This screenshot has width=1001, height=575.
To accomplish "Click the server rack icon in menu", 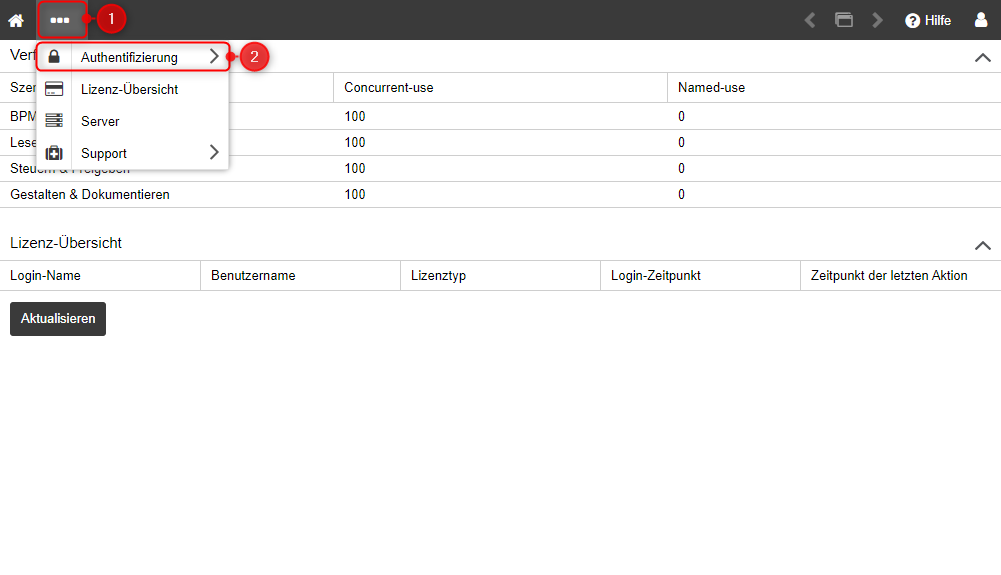I will [54, 121].
